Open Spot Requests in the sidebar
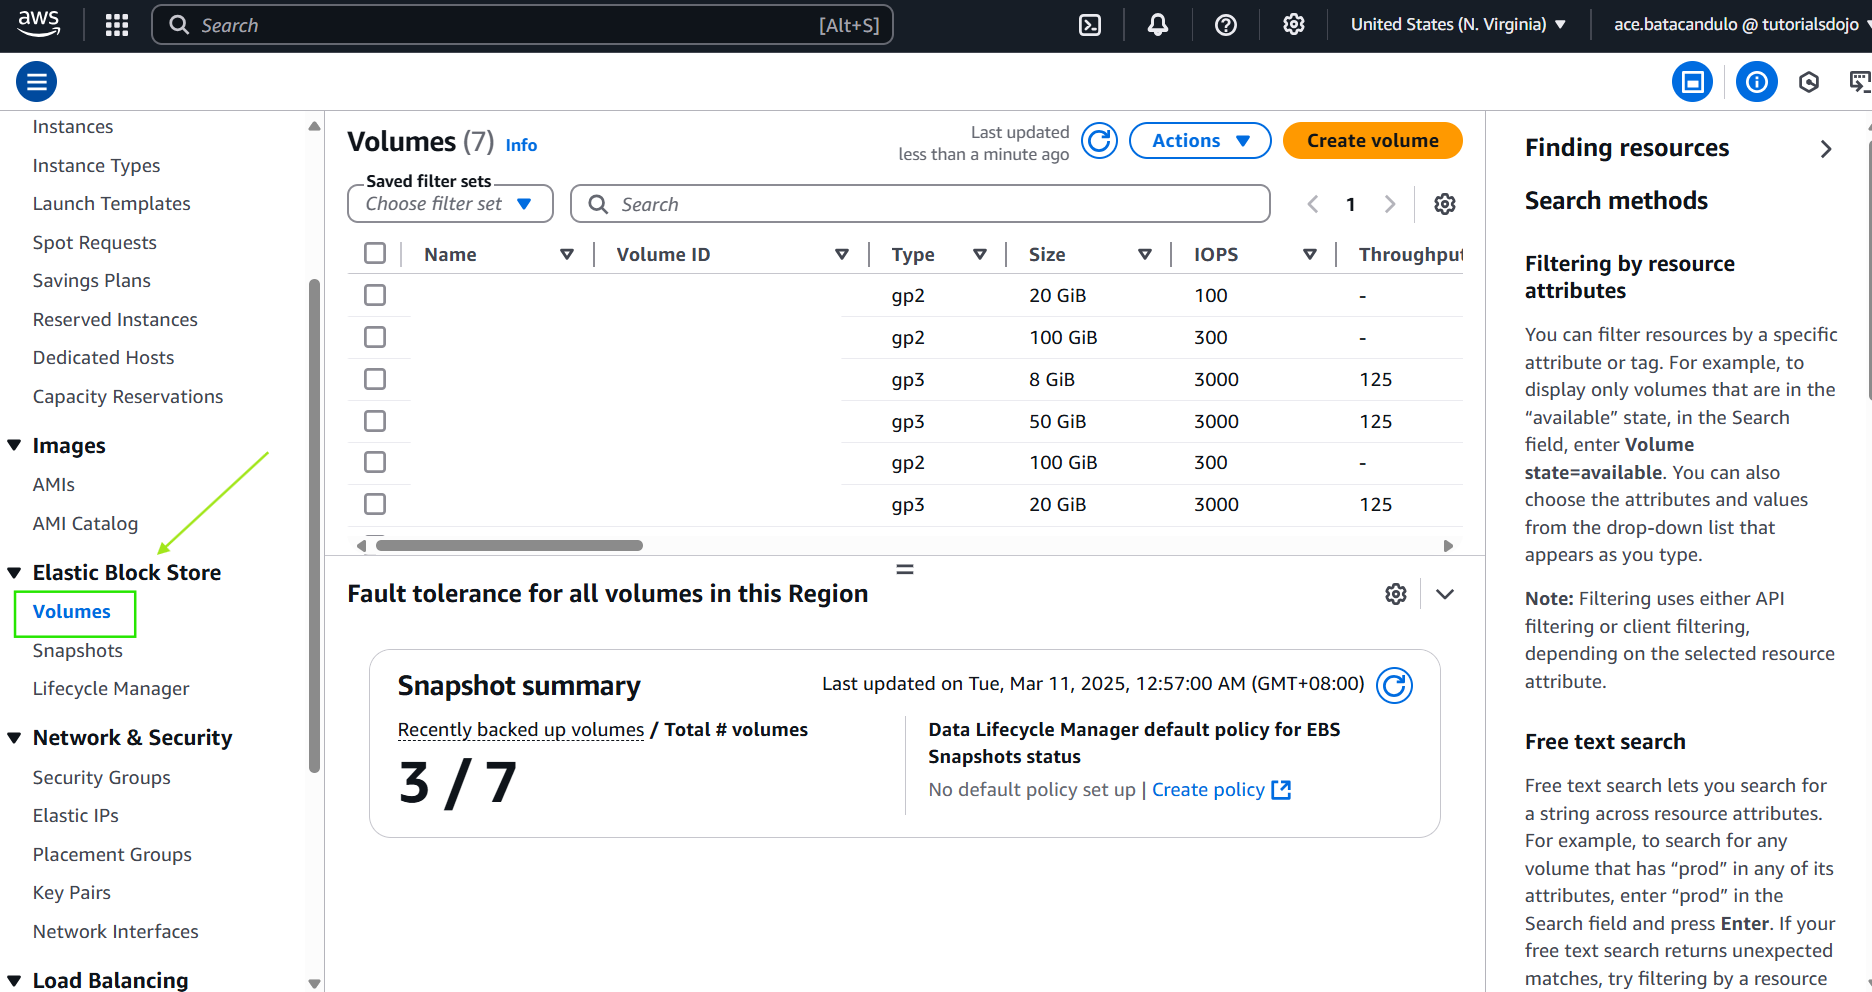The width and height of the screenshot is (1872, 992). coord(95,243)
